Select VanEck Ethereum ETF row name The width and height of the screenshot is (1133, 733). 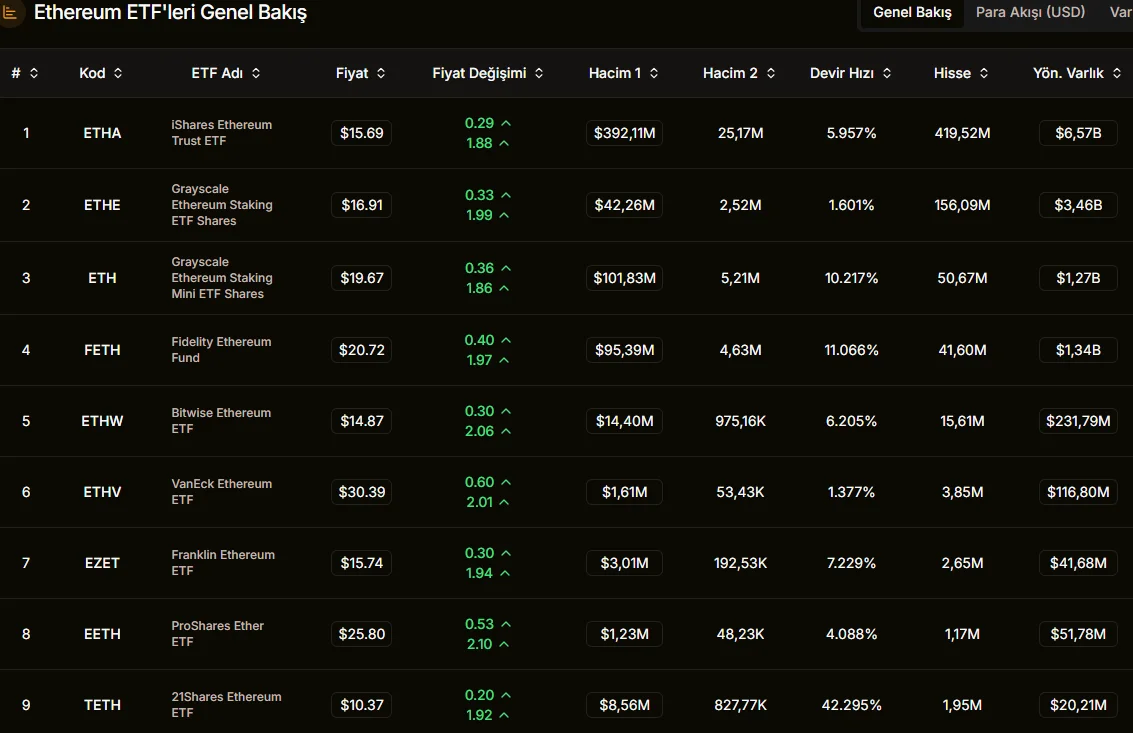coord(221,492)
